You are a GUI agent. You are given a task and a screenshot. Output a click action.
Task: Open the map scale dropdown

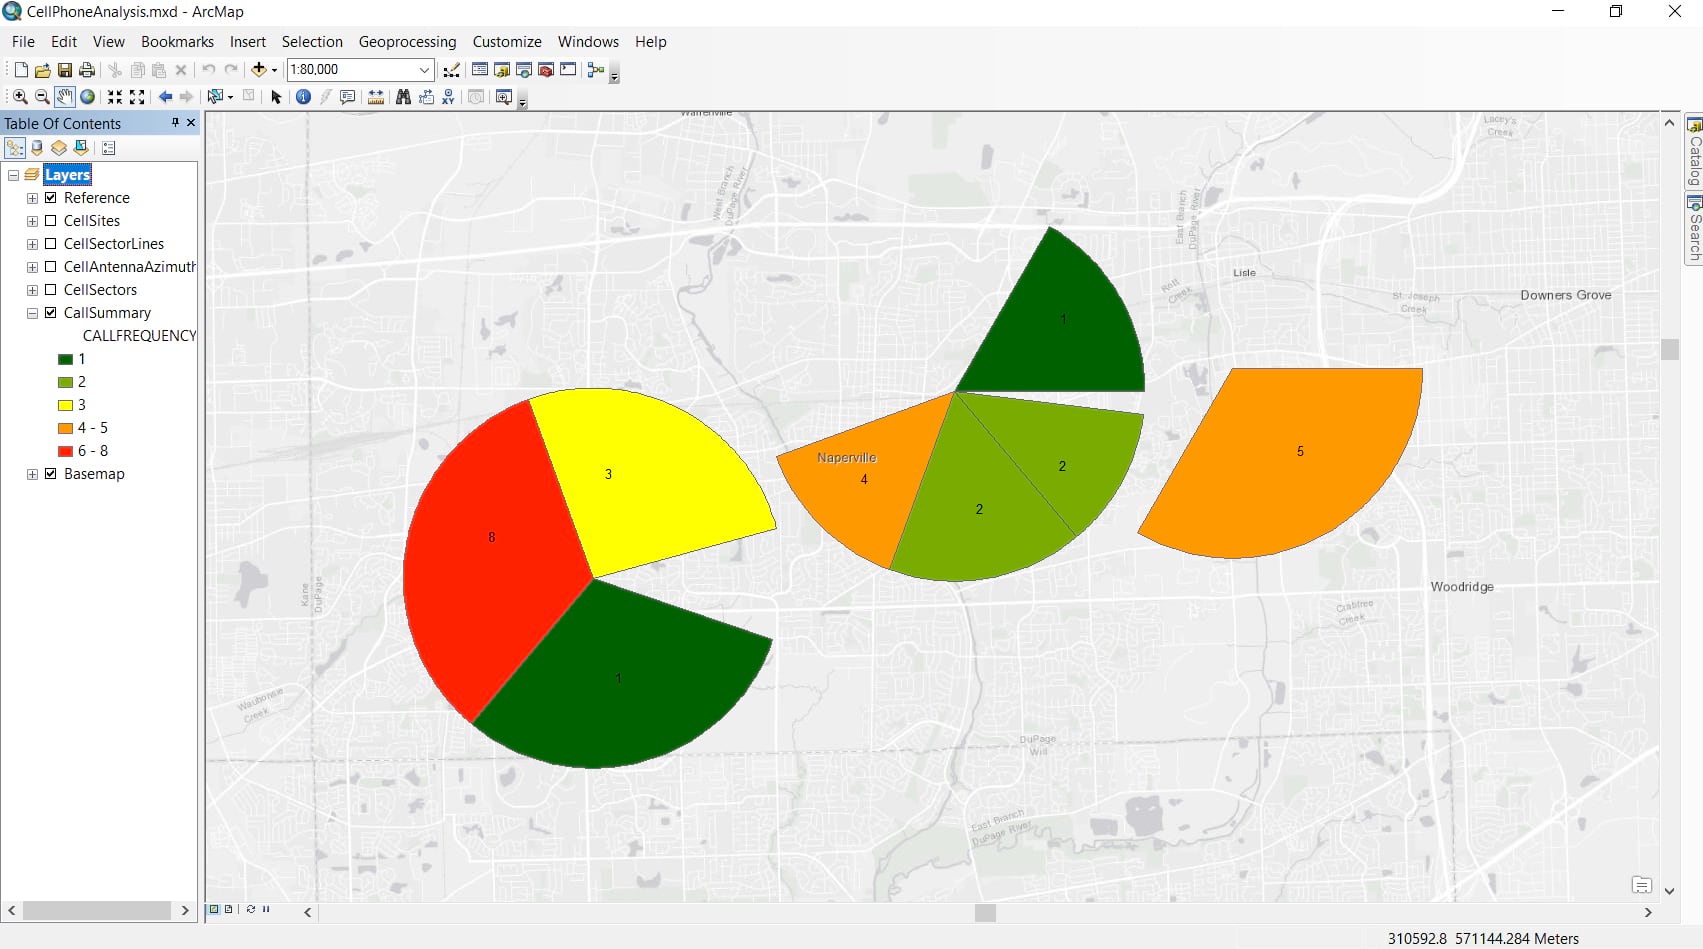(x=424, y=70)
